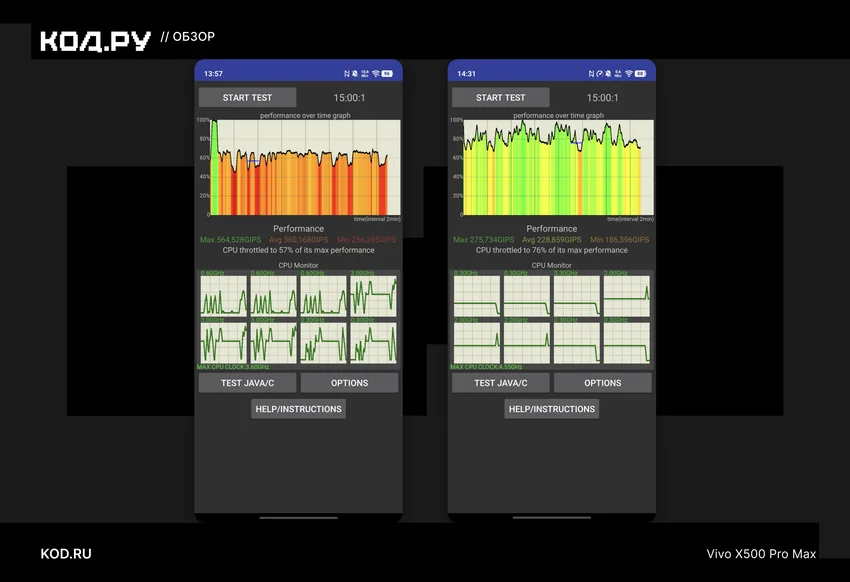The width and height of the screenshot is (850, 582).
Task: Click the "Max 275,734GIPS" value
Action: (484, 240)
